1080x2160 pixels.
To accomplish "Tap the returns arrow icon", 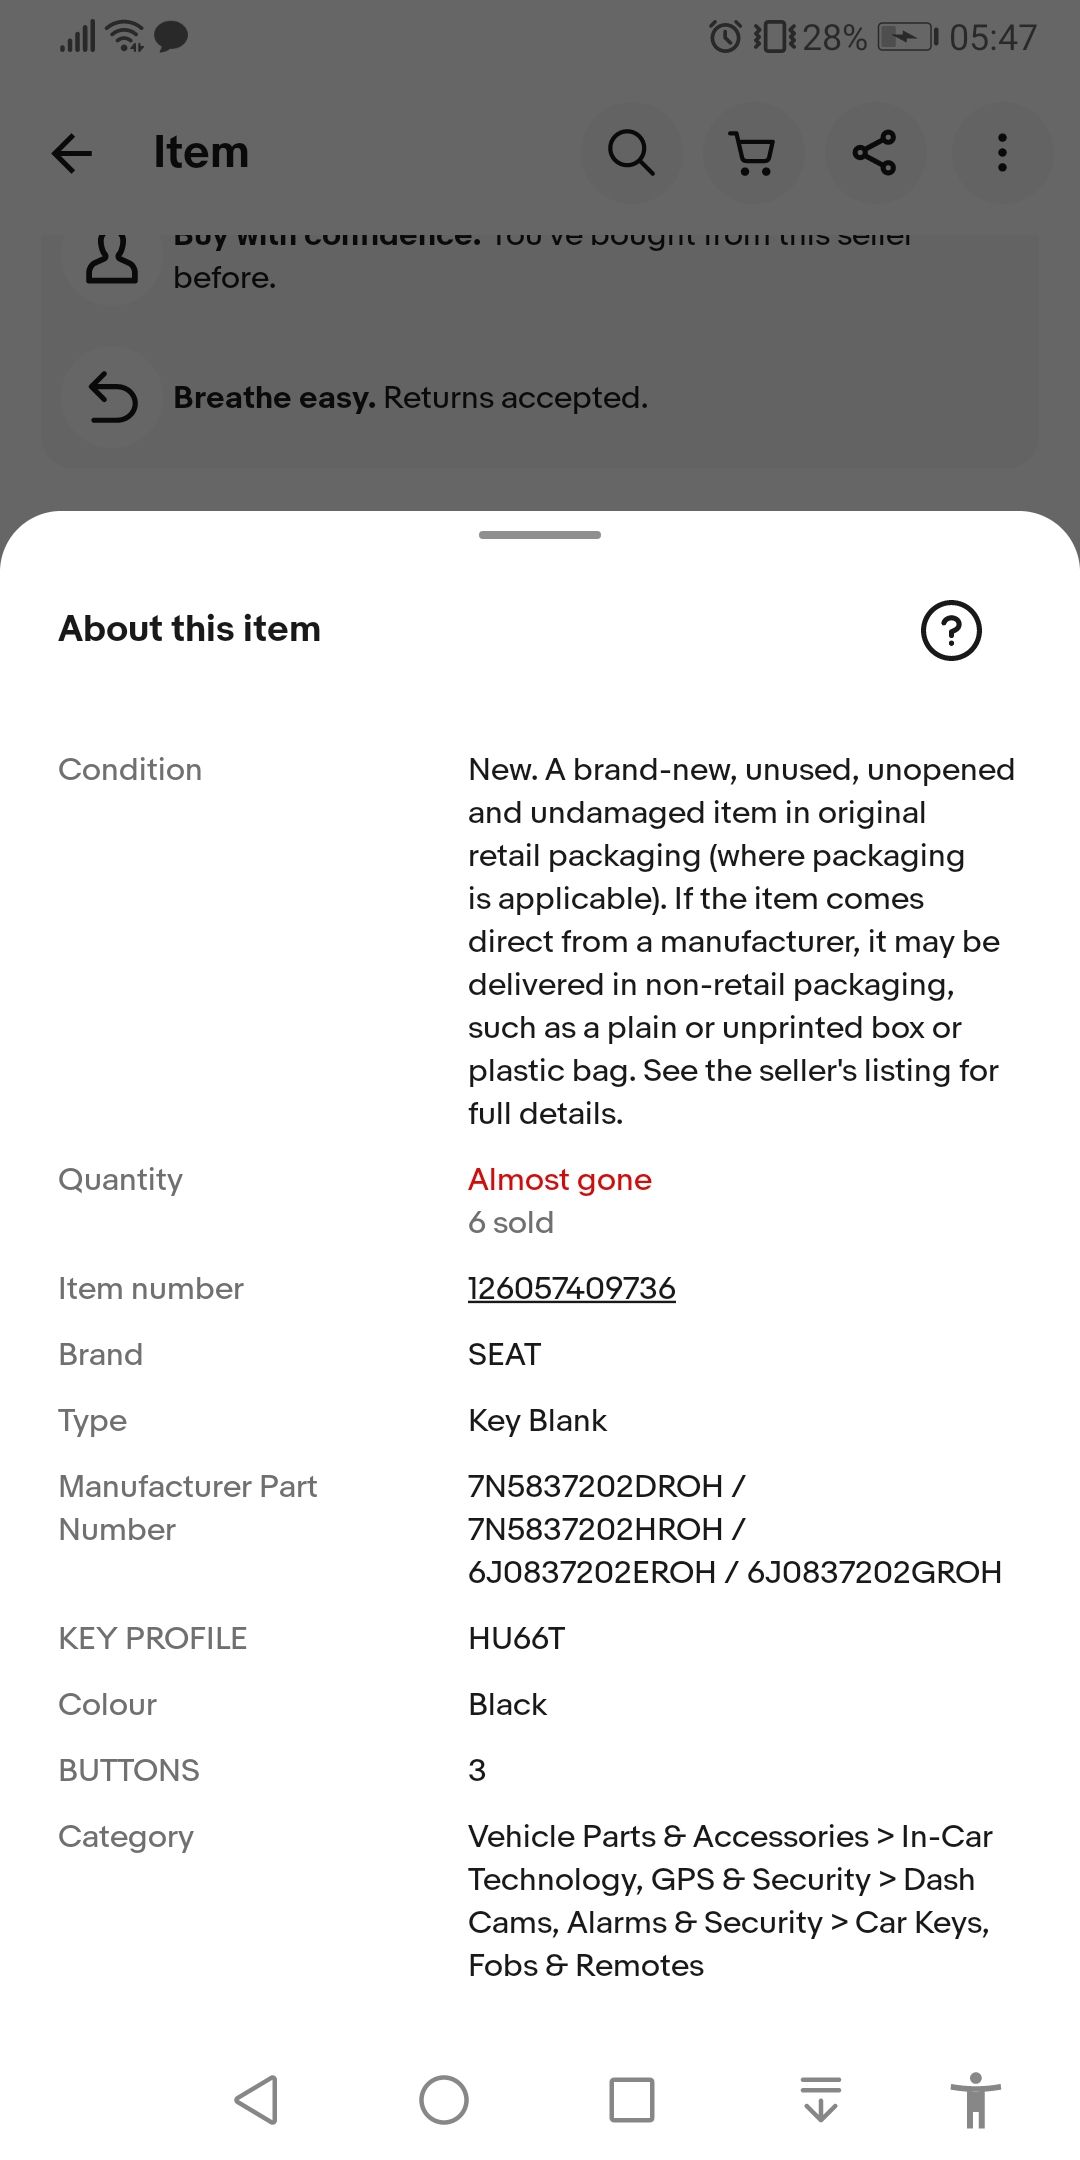I will click(x=112, y=397).
